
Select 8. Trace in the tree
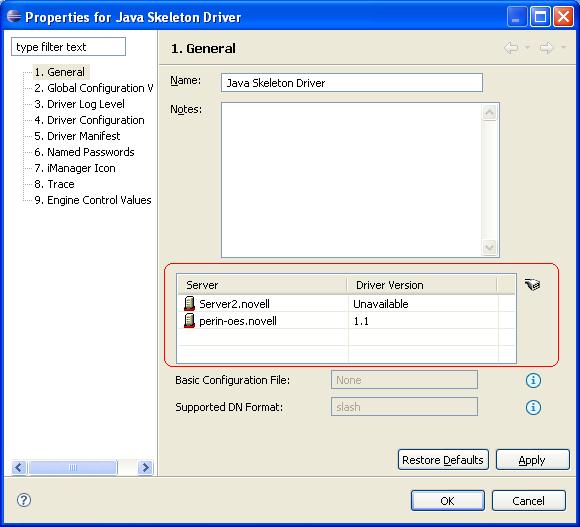[54, 184]
